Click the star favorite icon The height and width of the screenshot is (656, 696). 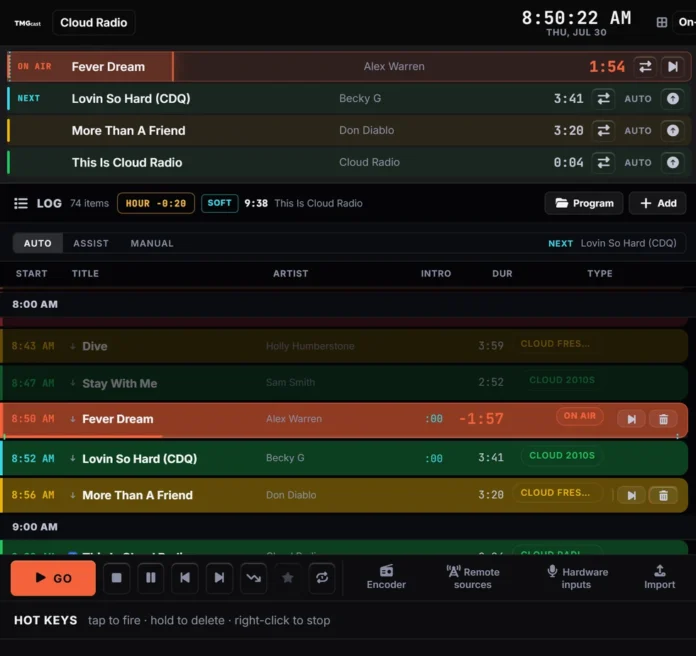click(288, 578)
